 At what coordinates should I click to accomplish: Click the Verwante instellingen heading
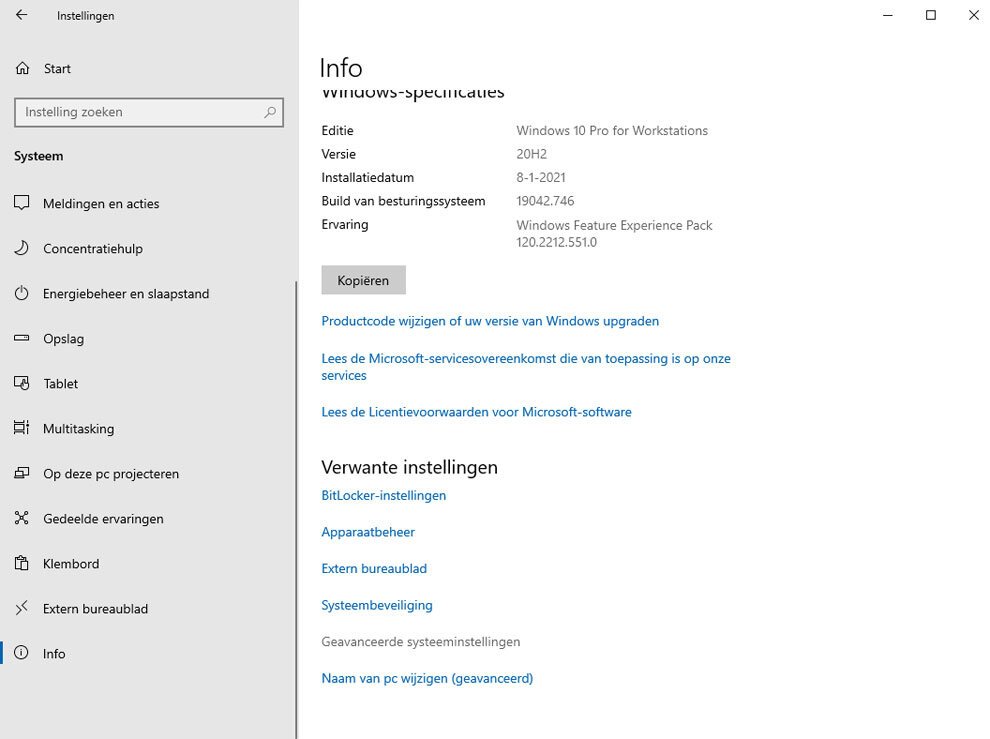pyautogui.click(x=409, y=467)
